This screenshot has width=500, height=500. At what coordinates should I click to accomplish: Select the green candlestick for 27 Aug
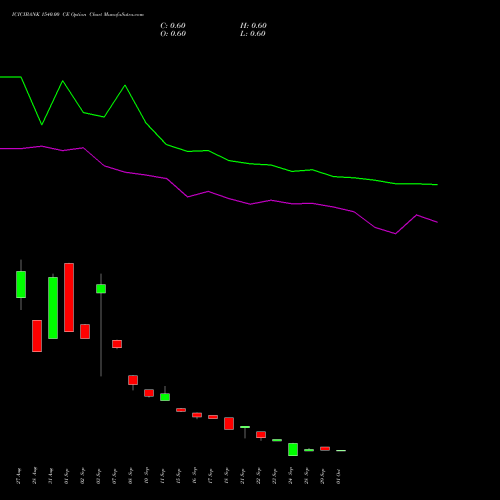click(x=21, y=284)
